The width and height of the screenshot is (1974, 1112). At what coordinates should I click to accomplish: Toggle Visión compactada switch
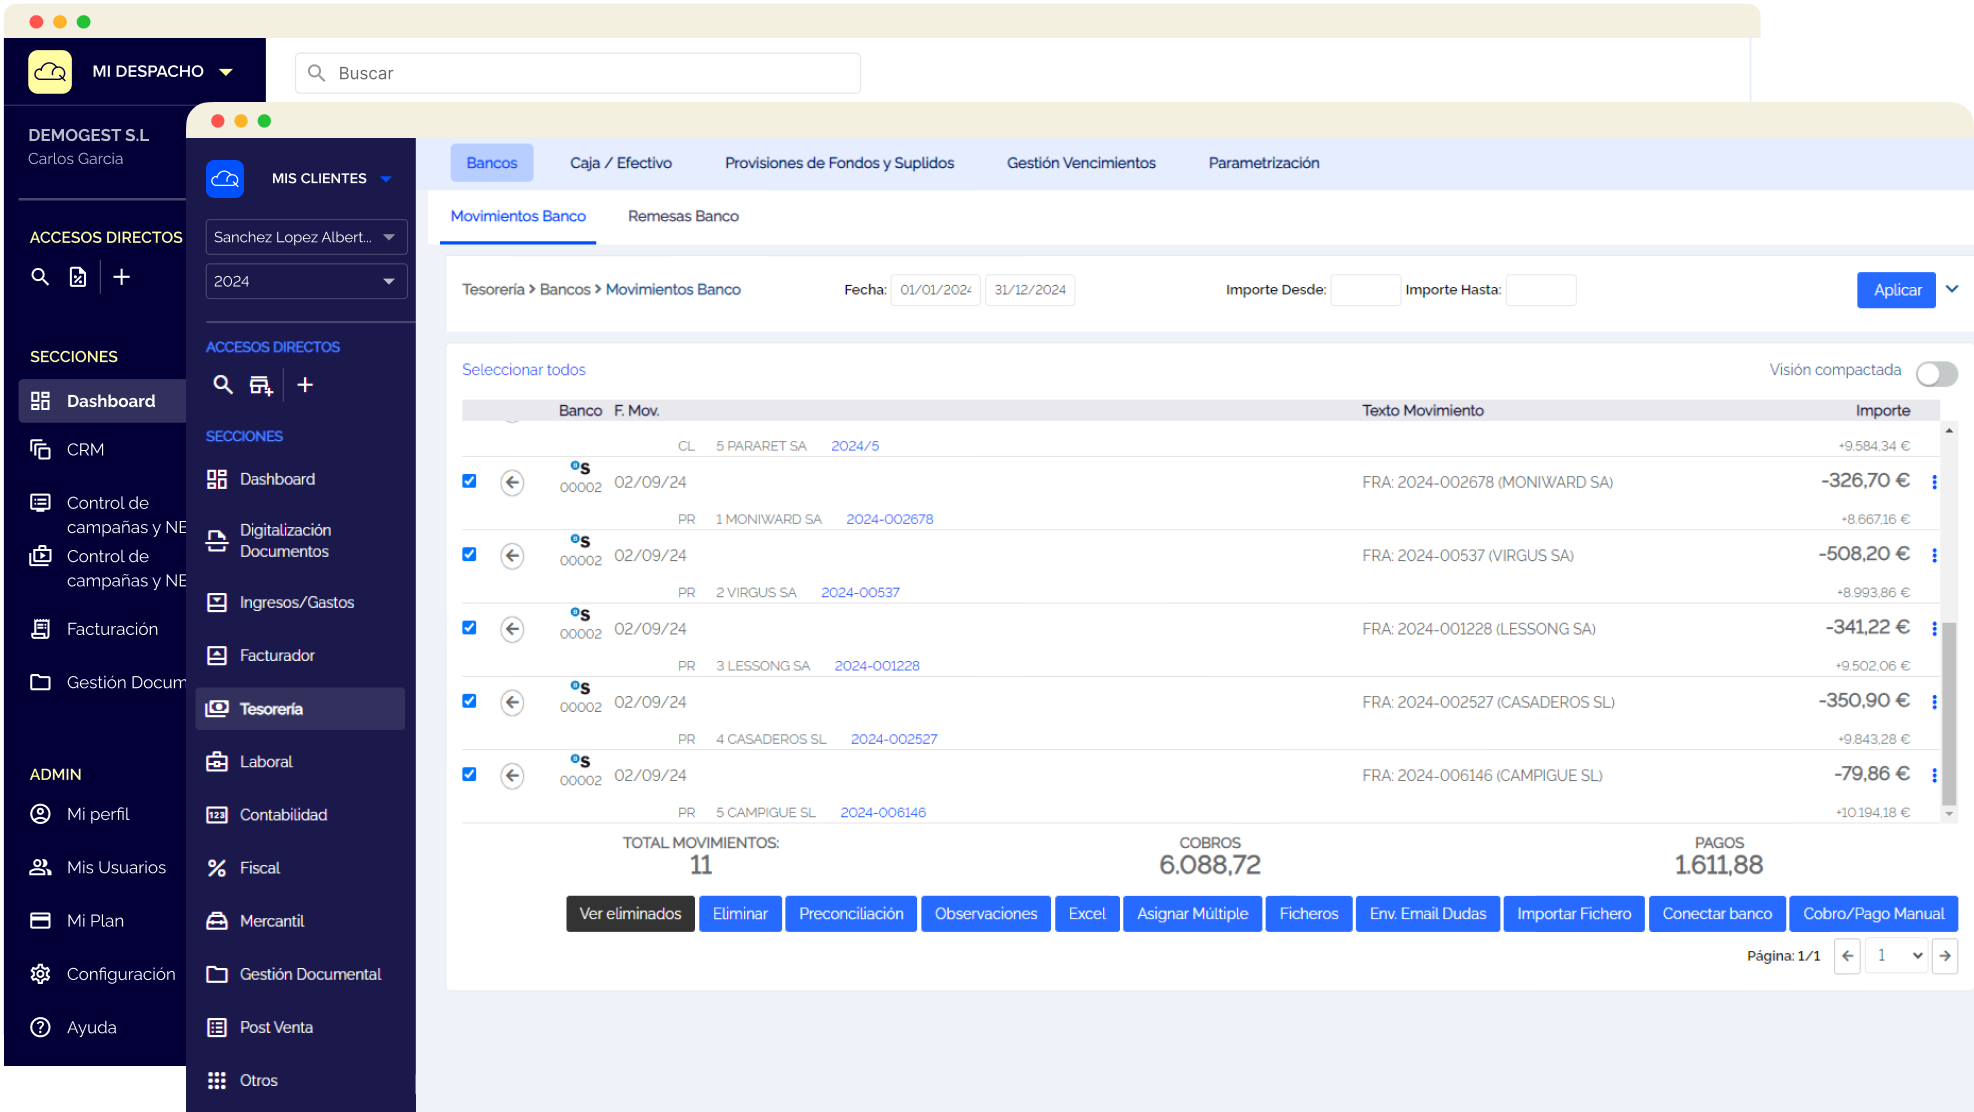1936,373
